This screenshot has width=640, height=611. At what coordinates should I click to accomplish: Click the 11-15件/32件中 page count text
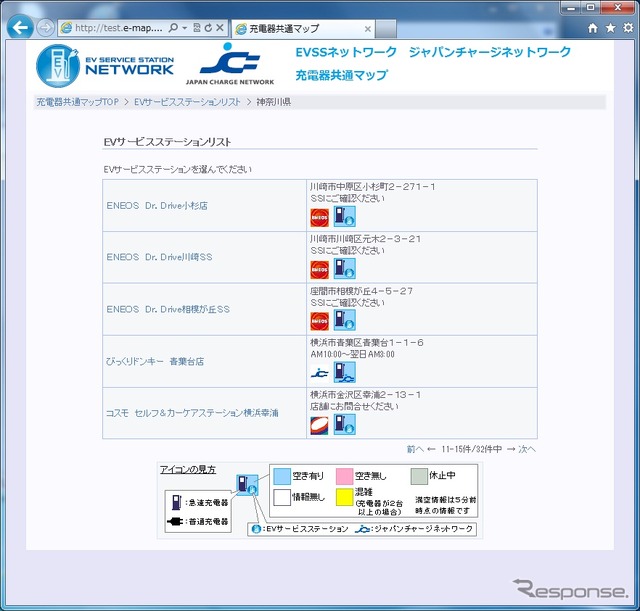click(471, 449)
